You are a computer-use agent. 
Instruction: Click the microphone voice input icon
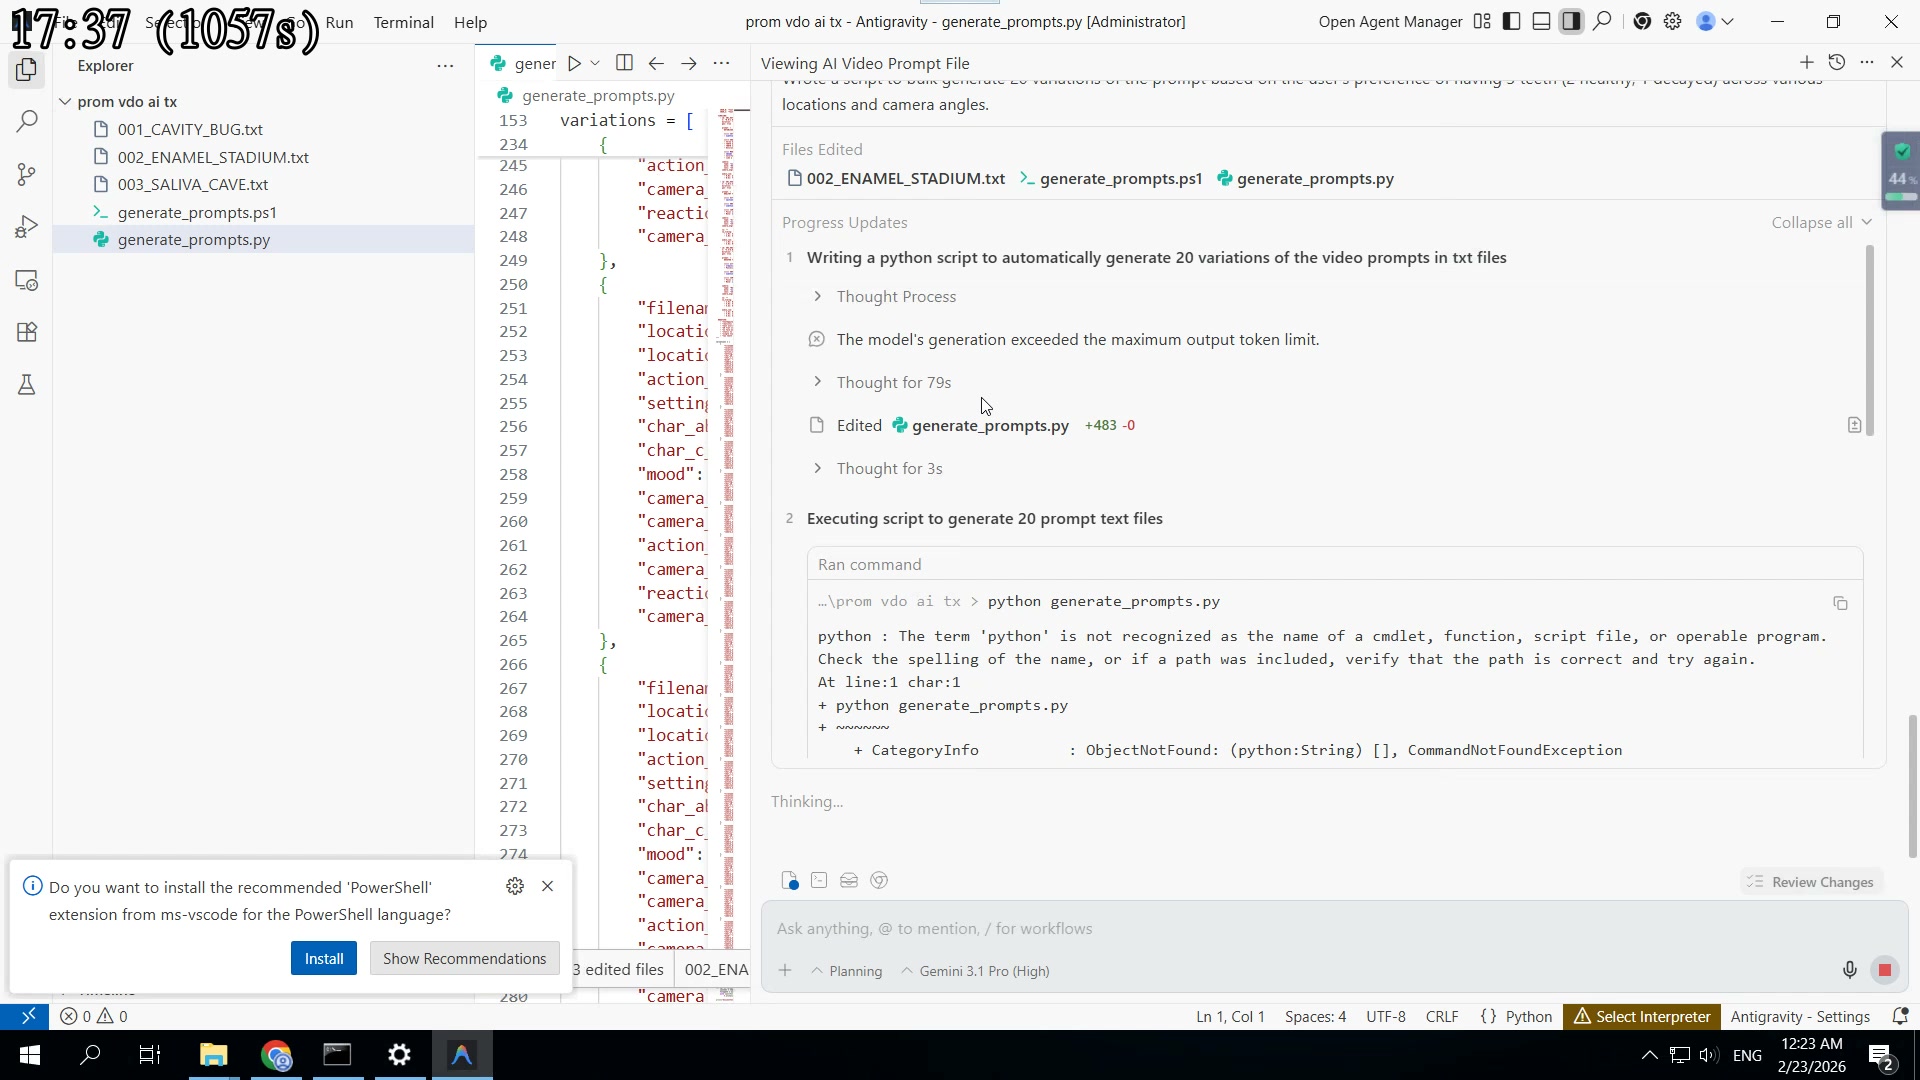point(1849,970)
